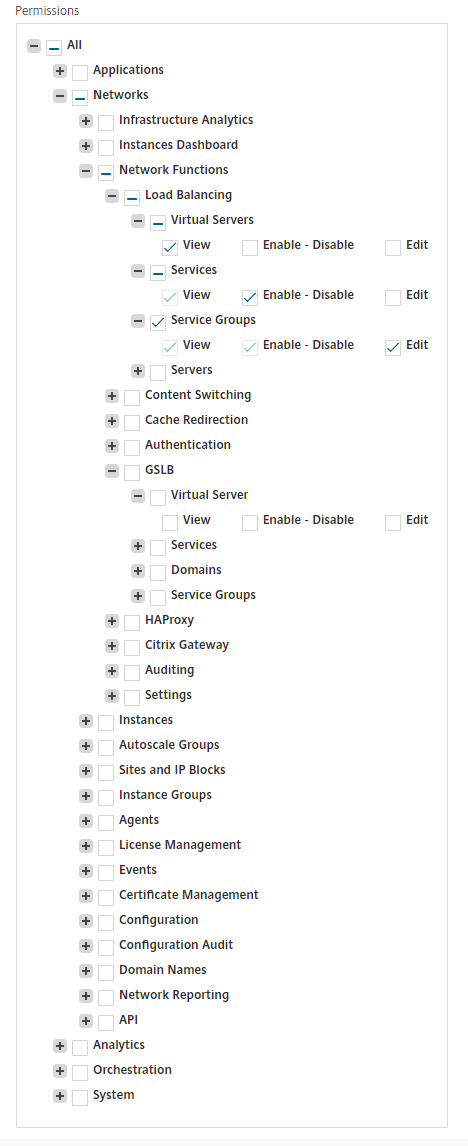Collapse the GSLB node

click(x=112, y=471)
